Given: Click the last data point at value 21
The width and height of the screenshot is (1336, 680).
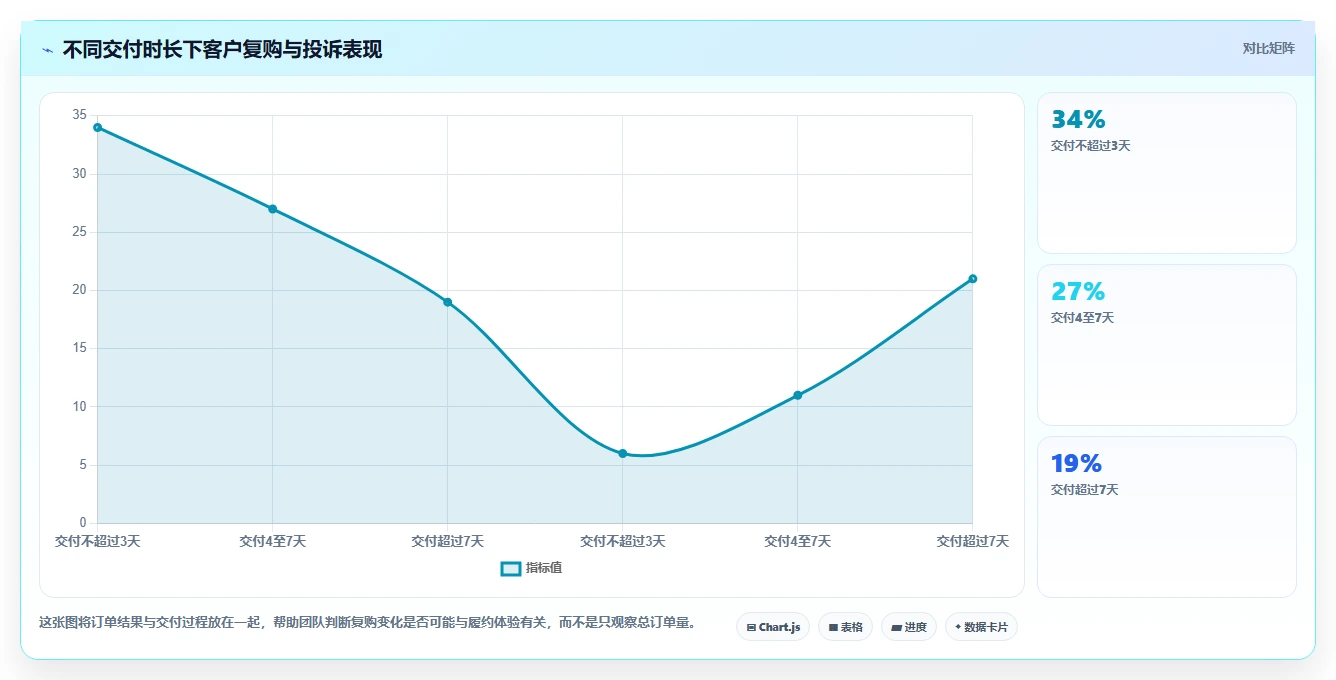Looking at the screenshot, I should (972, 279).
